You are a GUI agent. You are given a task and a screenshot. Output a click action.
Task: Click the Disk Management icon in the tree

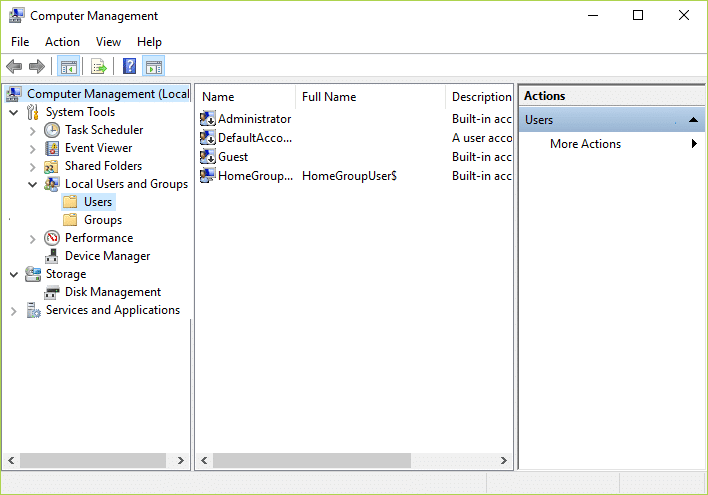52,292
